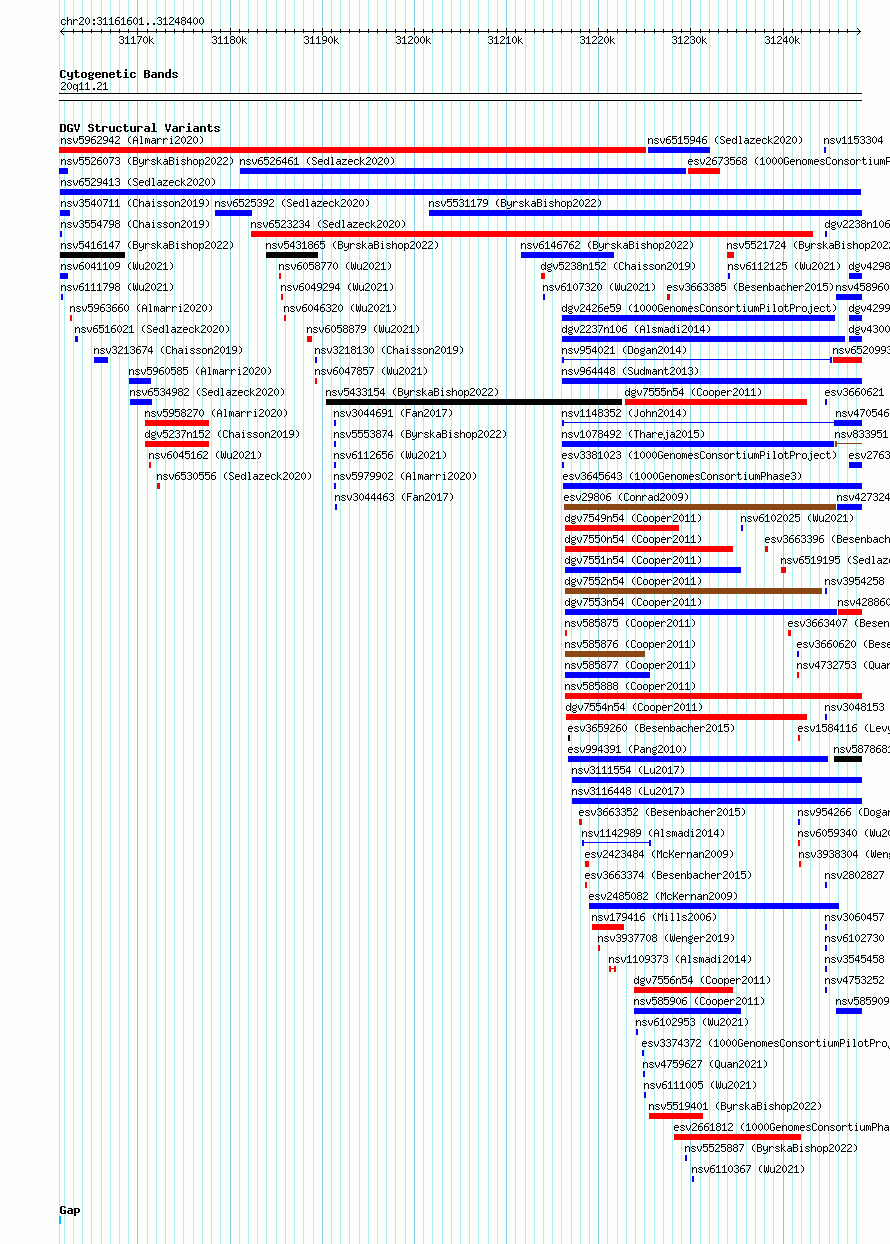The height and width of the screenshot is (1244, 890).
Task: Open variant nsv5958270 (Almarri2020)
Action: (x=216, y=414)
